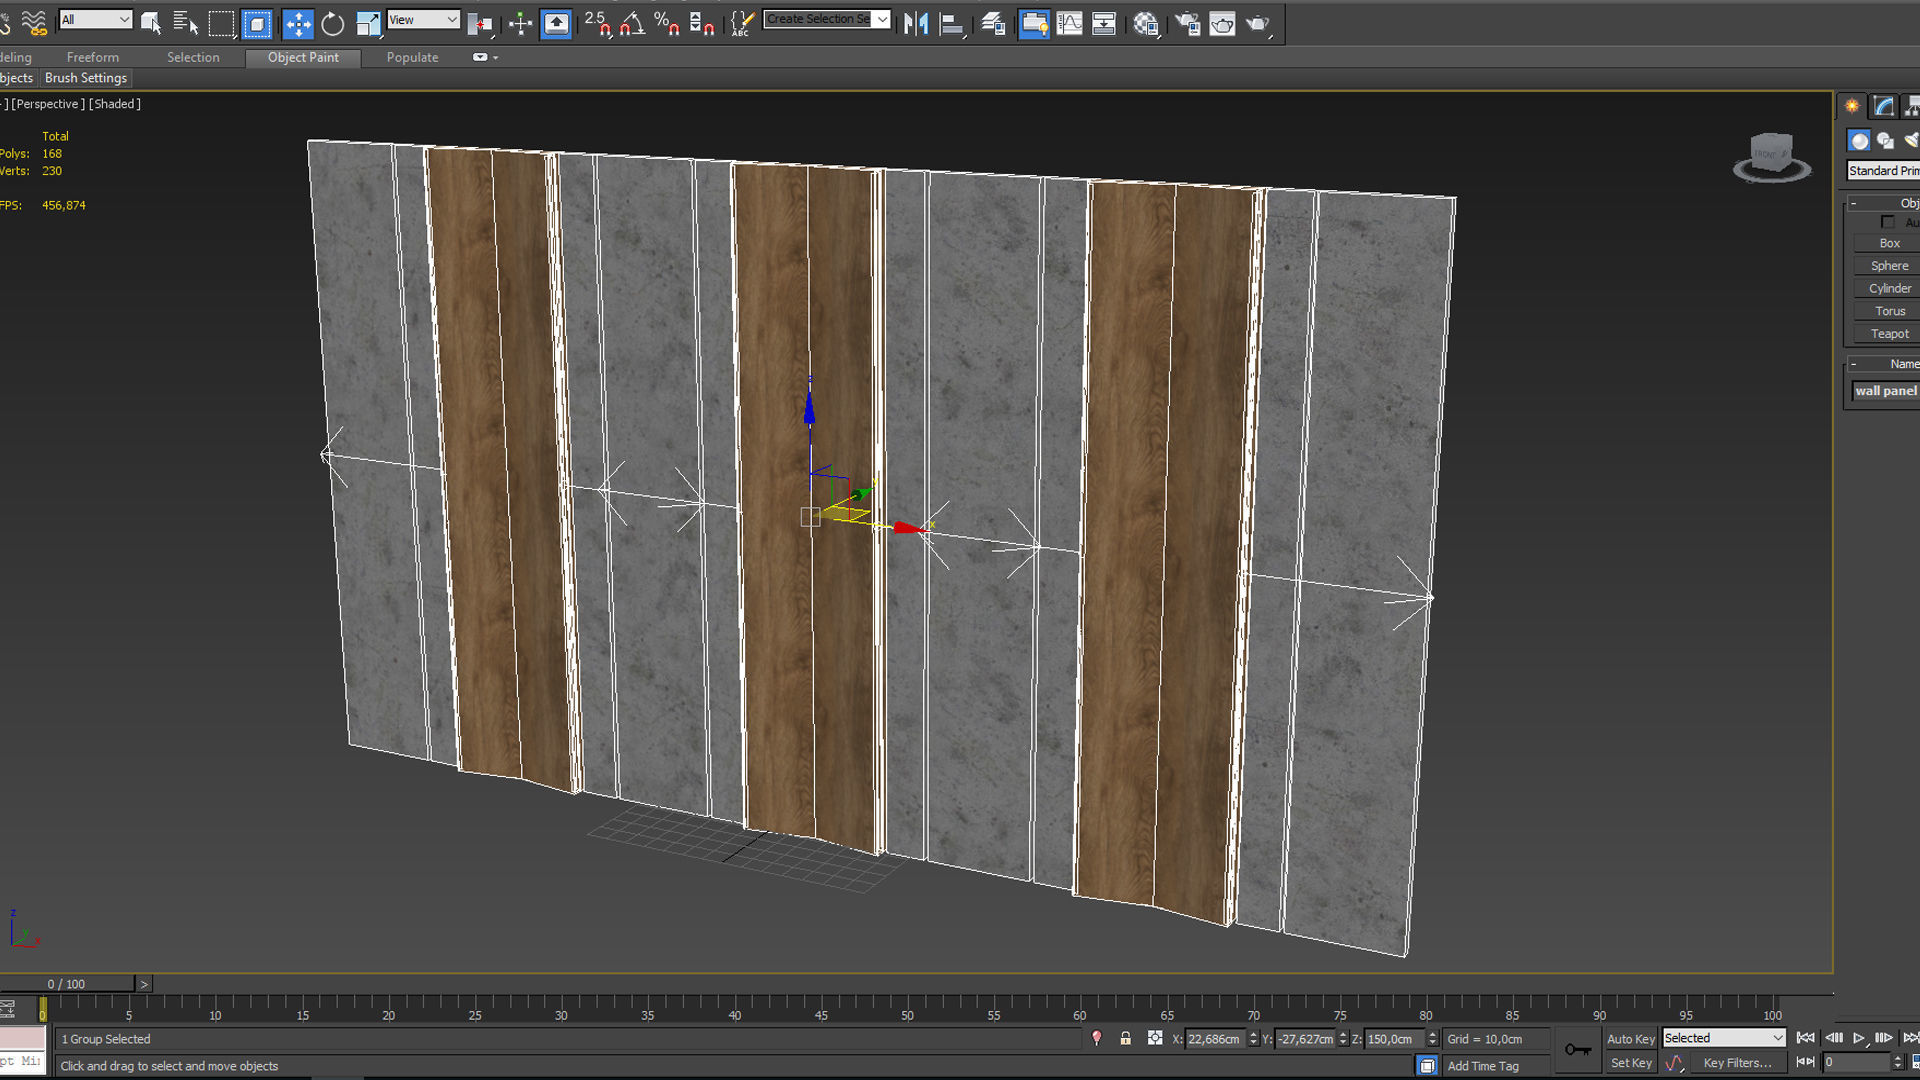
Task: Open the Populate ribbon tab
Action: [x=412, y=57]
